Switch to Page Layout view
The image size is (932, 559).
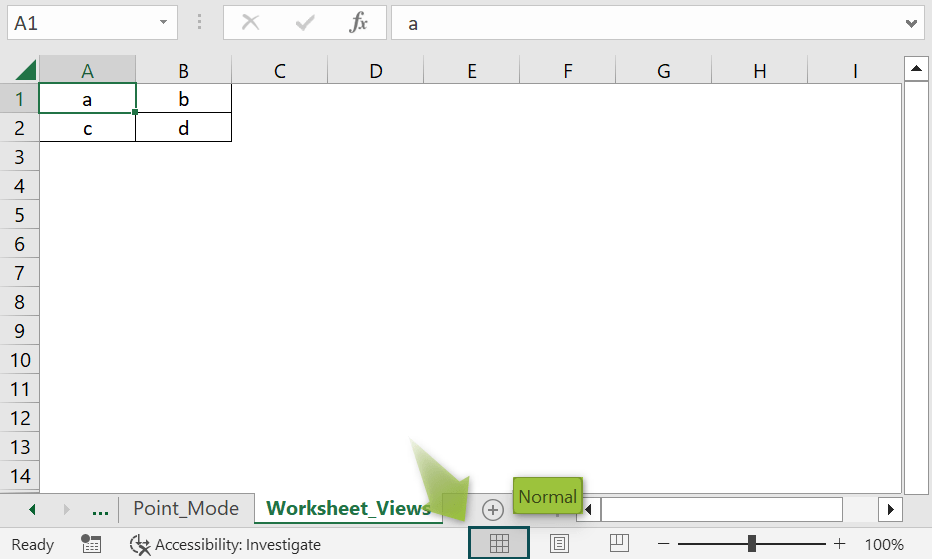coord(559,543)
